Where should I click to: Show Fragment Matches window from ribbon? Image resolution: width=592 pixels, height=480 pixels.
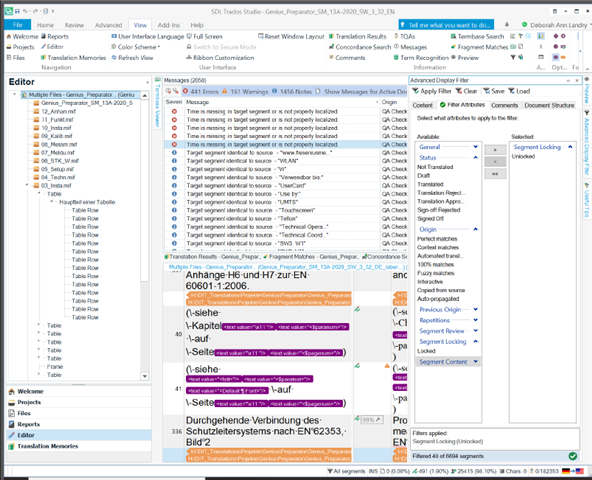(x=479, y=47)
